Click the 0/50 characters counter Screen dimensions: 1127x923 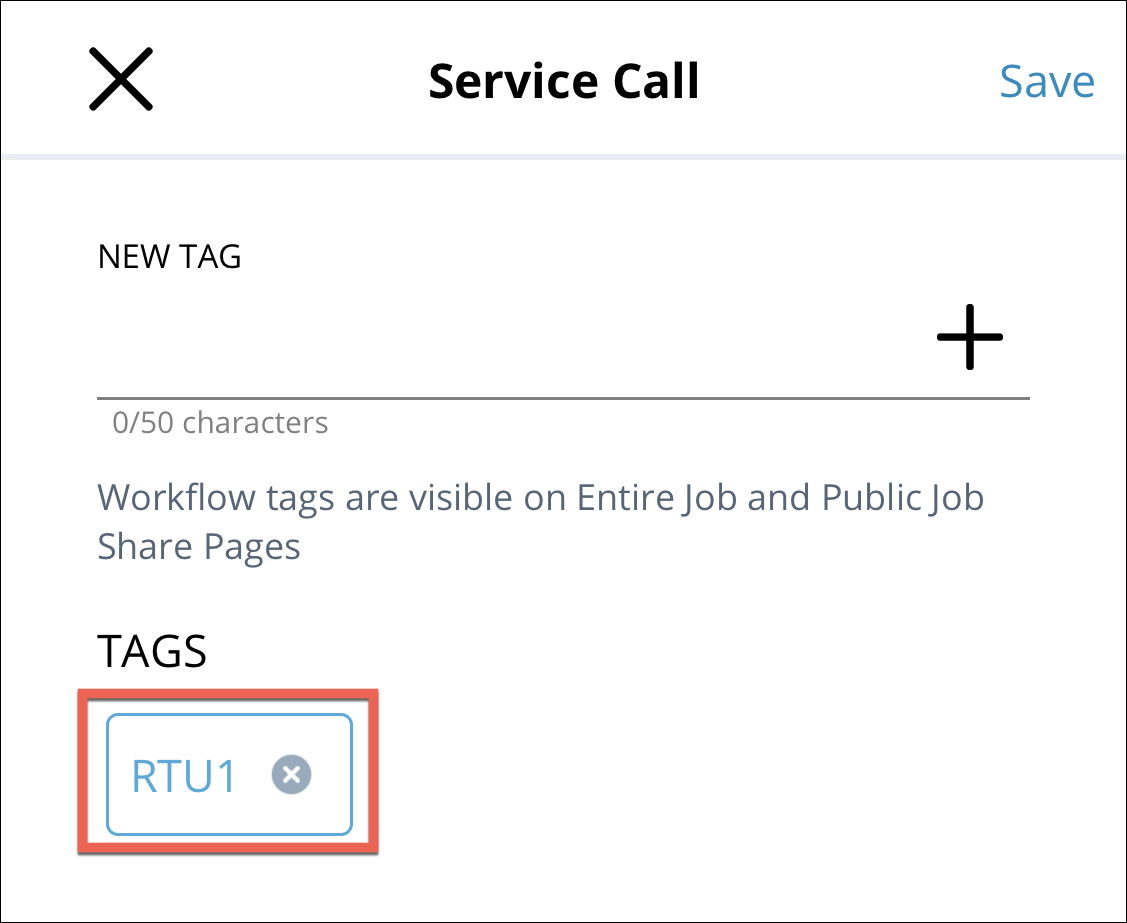coord(221,423)
